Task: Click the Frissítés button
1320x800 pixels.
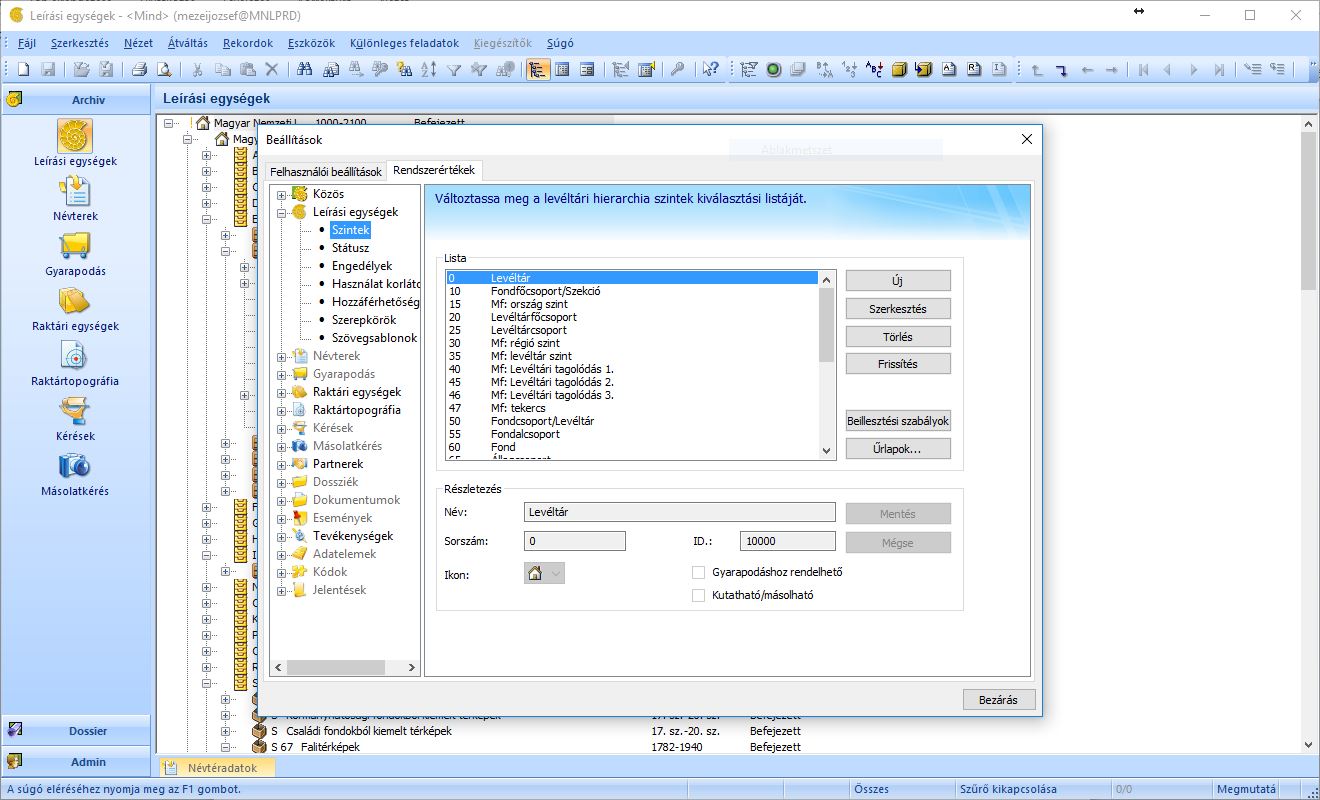Action: click(x=898, y=364)
